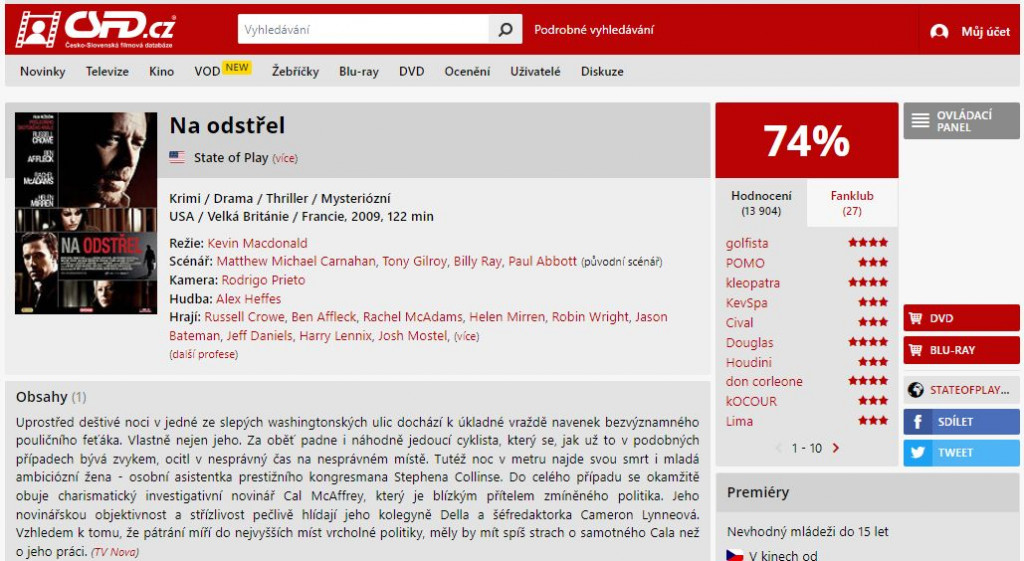Image resolution: width=1024 pixels, height=561 pixels.
Task: Click the Czech flag under Premiéry
Action: (735, 556)
